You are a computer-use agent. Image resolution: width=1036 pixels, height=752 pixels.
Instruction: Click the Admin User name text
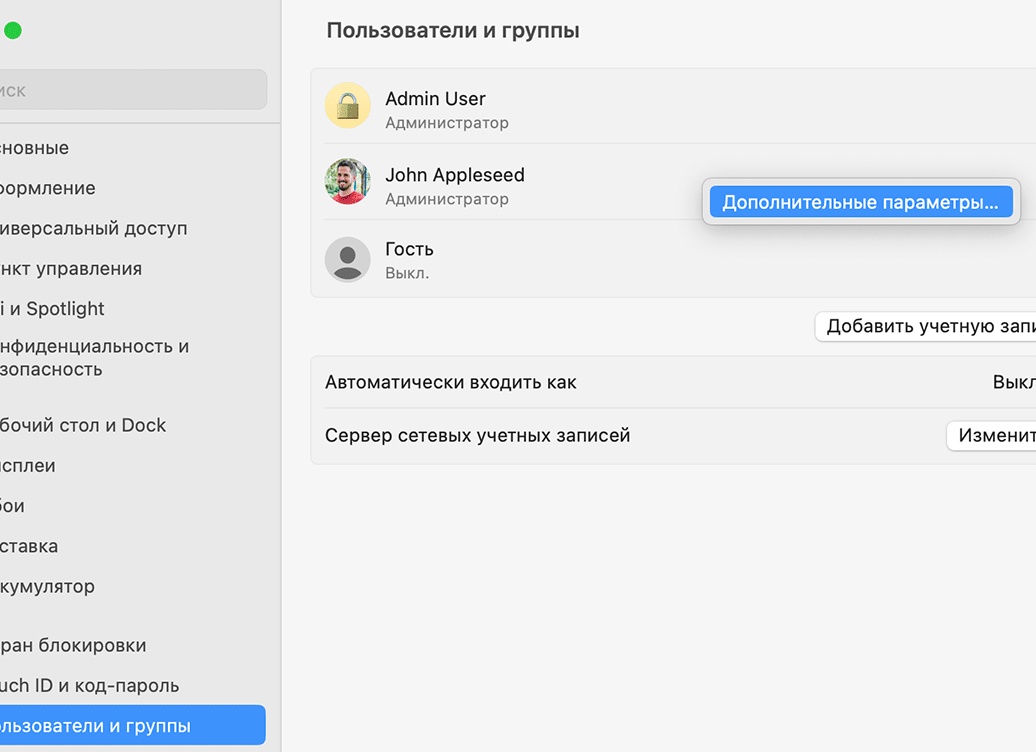tap(435, 98)
